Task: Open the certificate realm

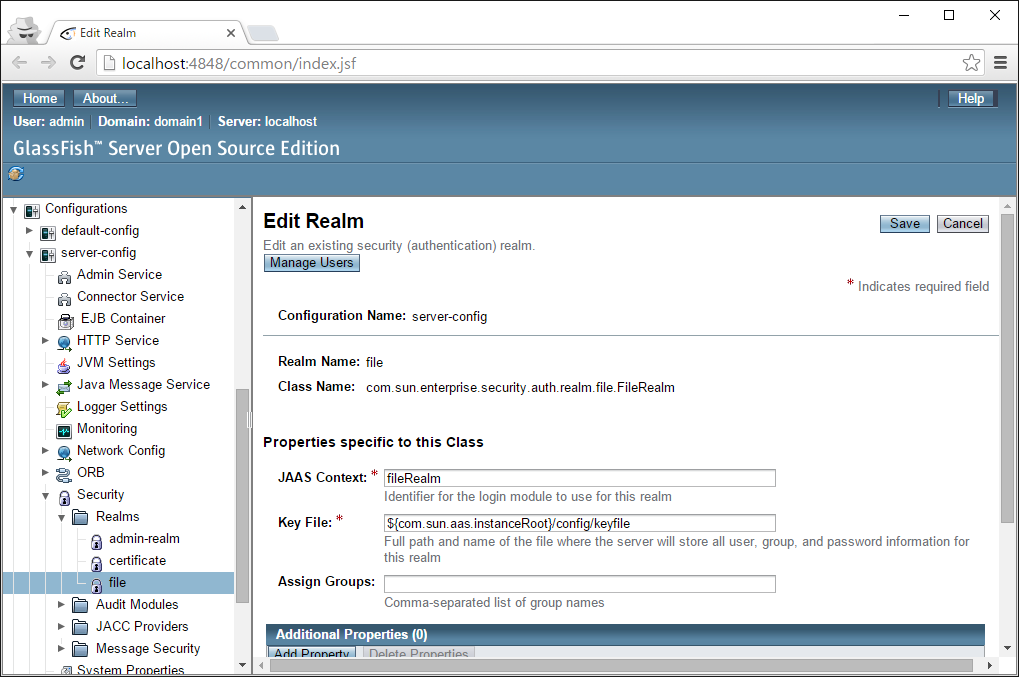Action: [x=137, y=561]
